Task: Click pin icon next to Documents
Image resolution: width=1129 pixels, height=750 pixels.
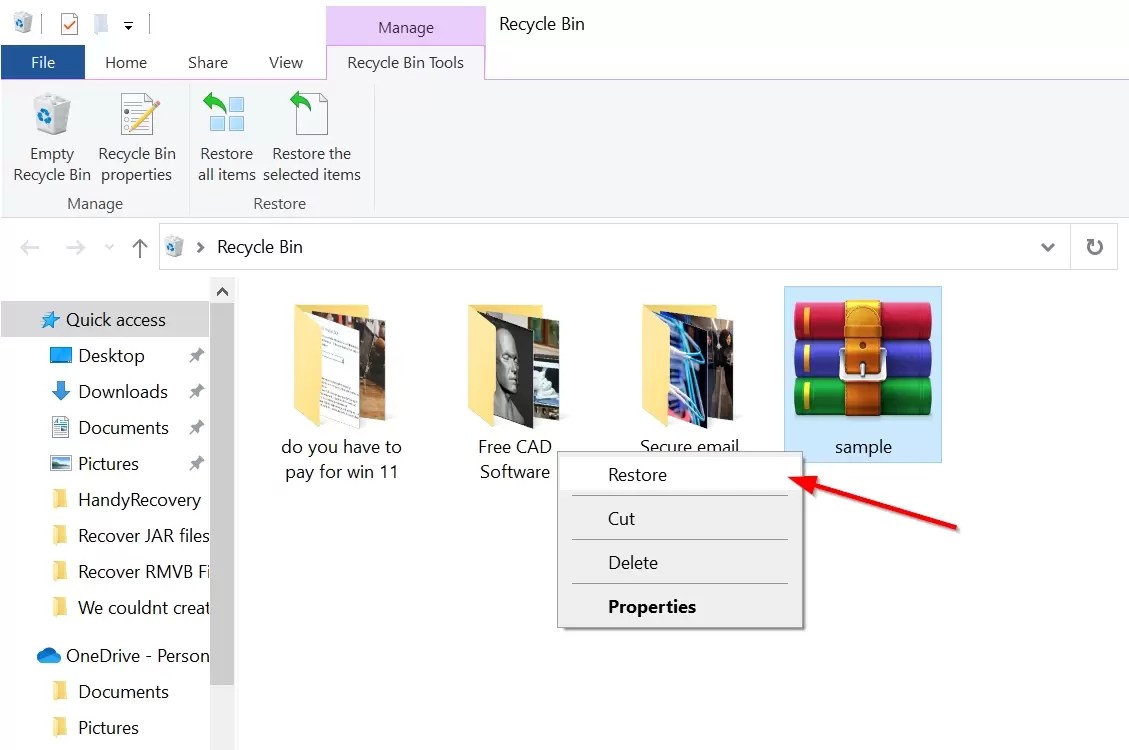Action: click(x=196, y=428)
